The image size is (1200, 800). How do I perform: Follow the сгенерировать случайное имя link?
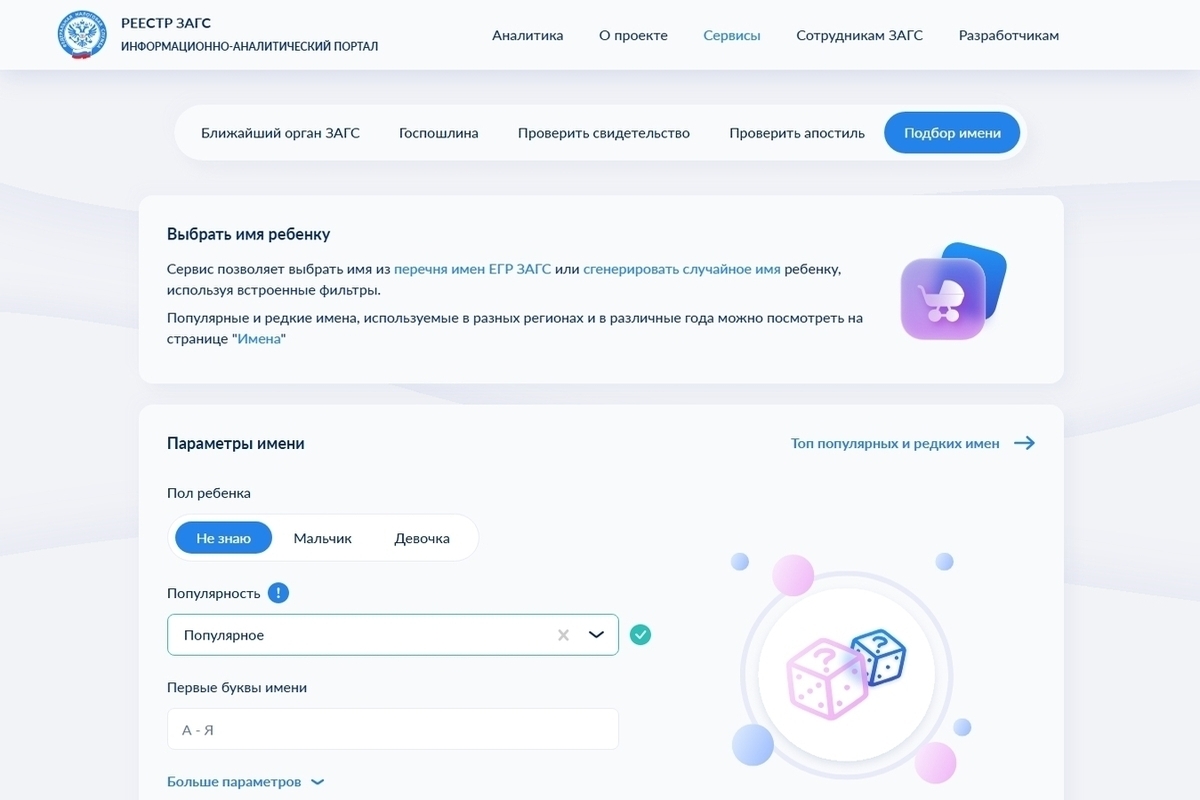point(681,269)
